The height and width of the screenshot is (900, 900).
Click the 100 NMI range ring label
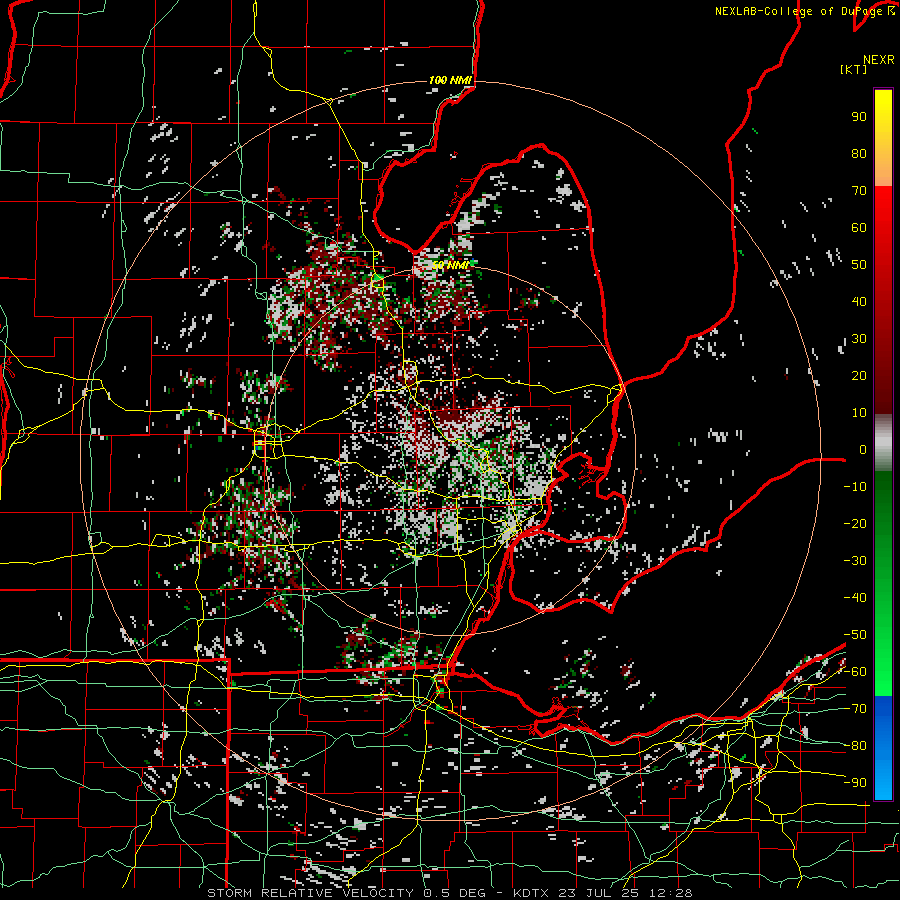point(450,80)
